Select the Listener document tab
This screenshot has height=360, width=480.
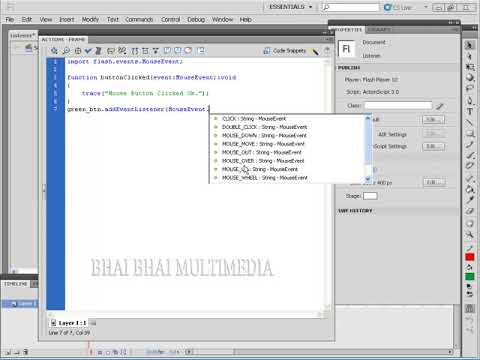pos(22,35)
